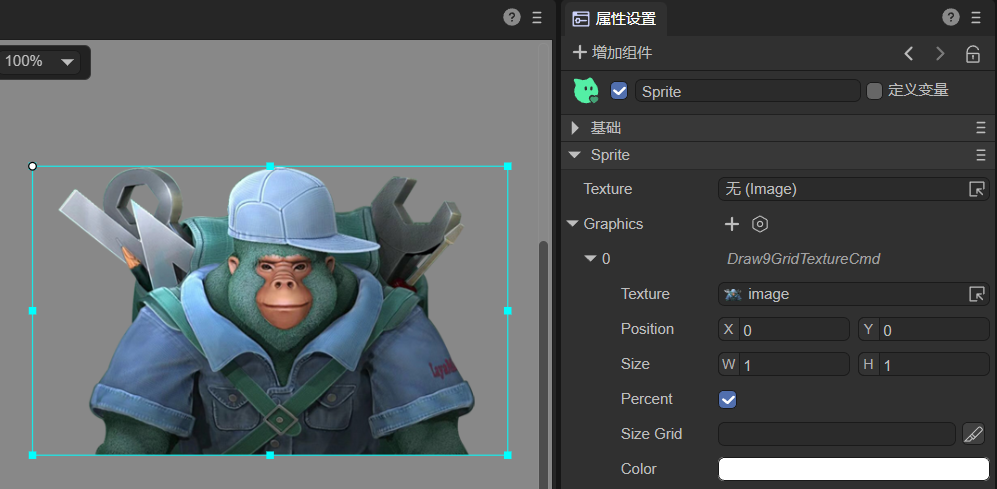Viewport: 997px width, 489px height.
Task: Collapse Graphics item 0
Action: pyautogui.click(x=591, y=259)
